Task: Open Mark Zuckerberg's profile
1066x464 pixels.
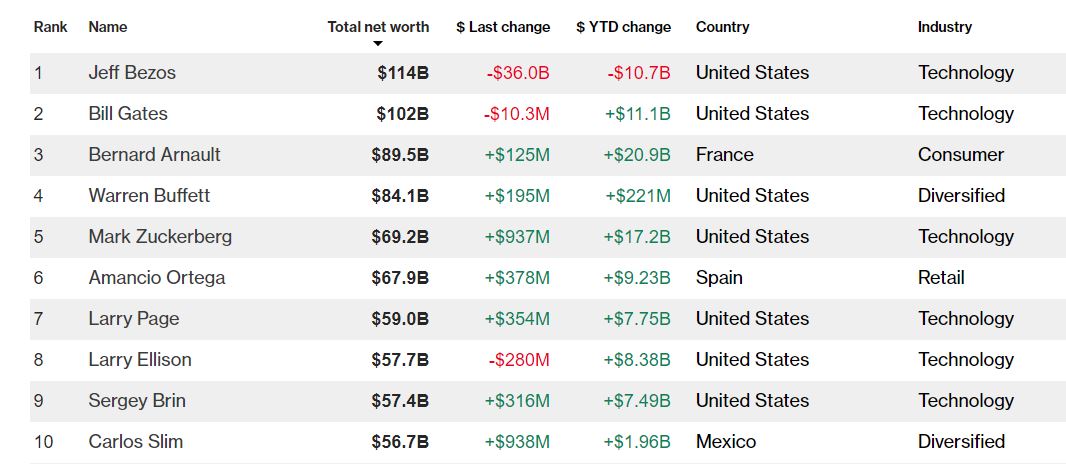Action: [160, 237]
